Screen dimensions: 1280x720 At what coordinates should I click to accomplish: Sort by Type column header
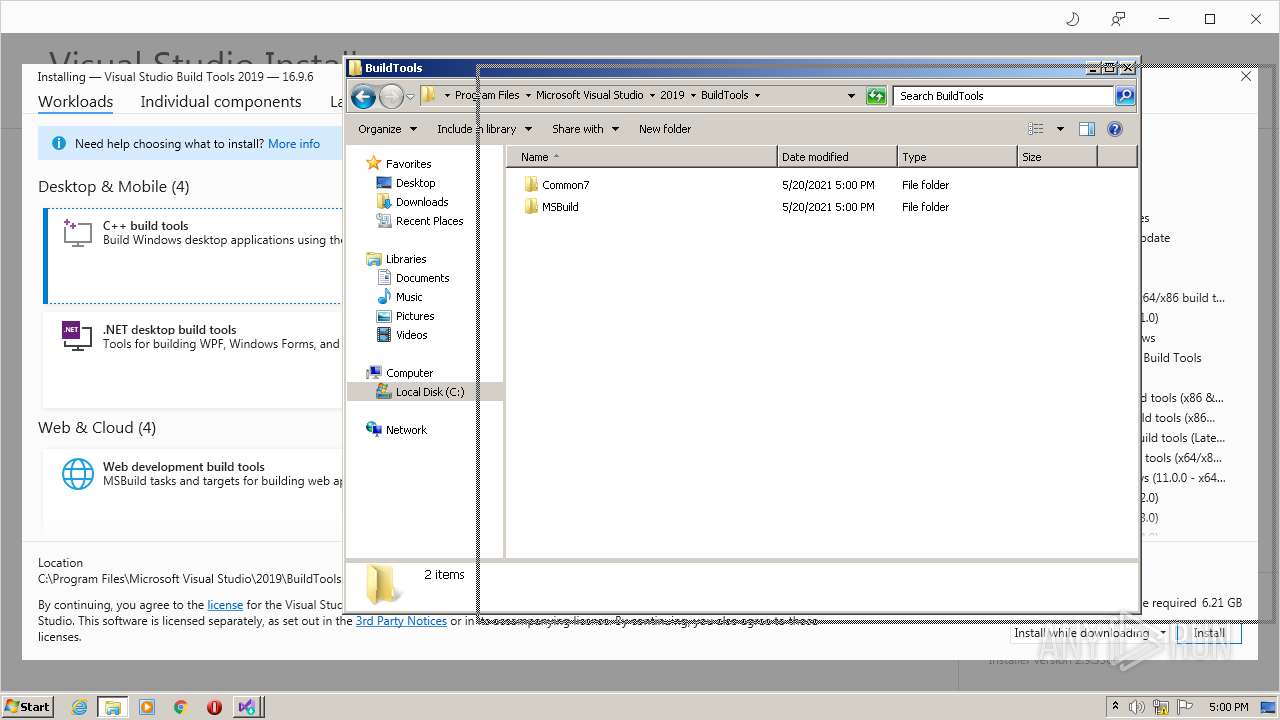click(957, 157)
